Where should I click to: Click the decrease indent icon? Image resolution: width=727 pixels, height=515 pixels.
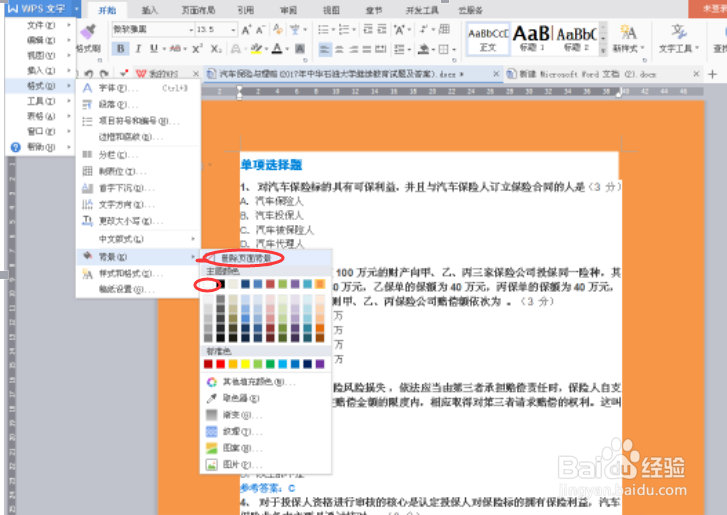pyautogui.click(x=368, y=29)
